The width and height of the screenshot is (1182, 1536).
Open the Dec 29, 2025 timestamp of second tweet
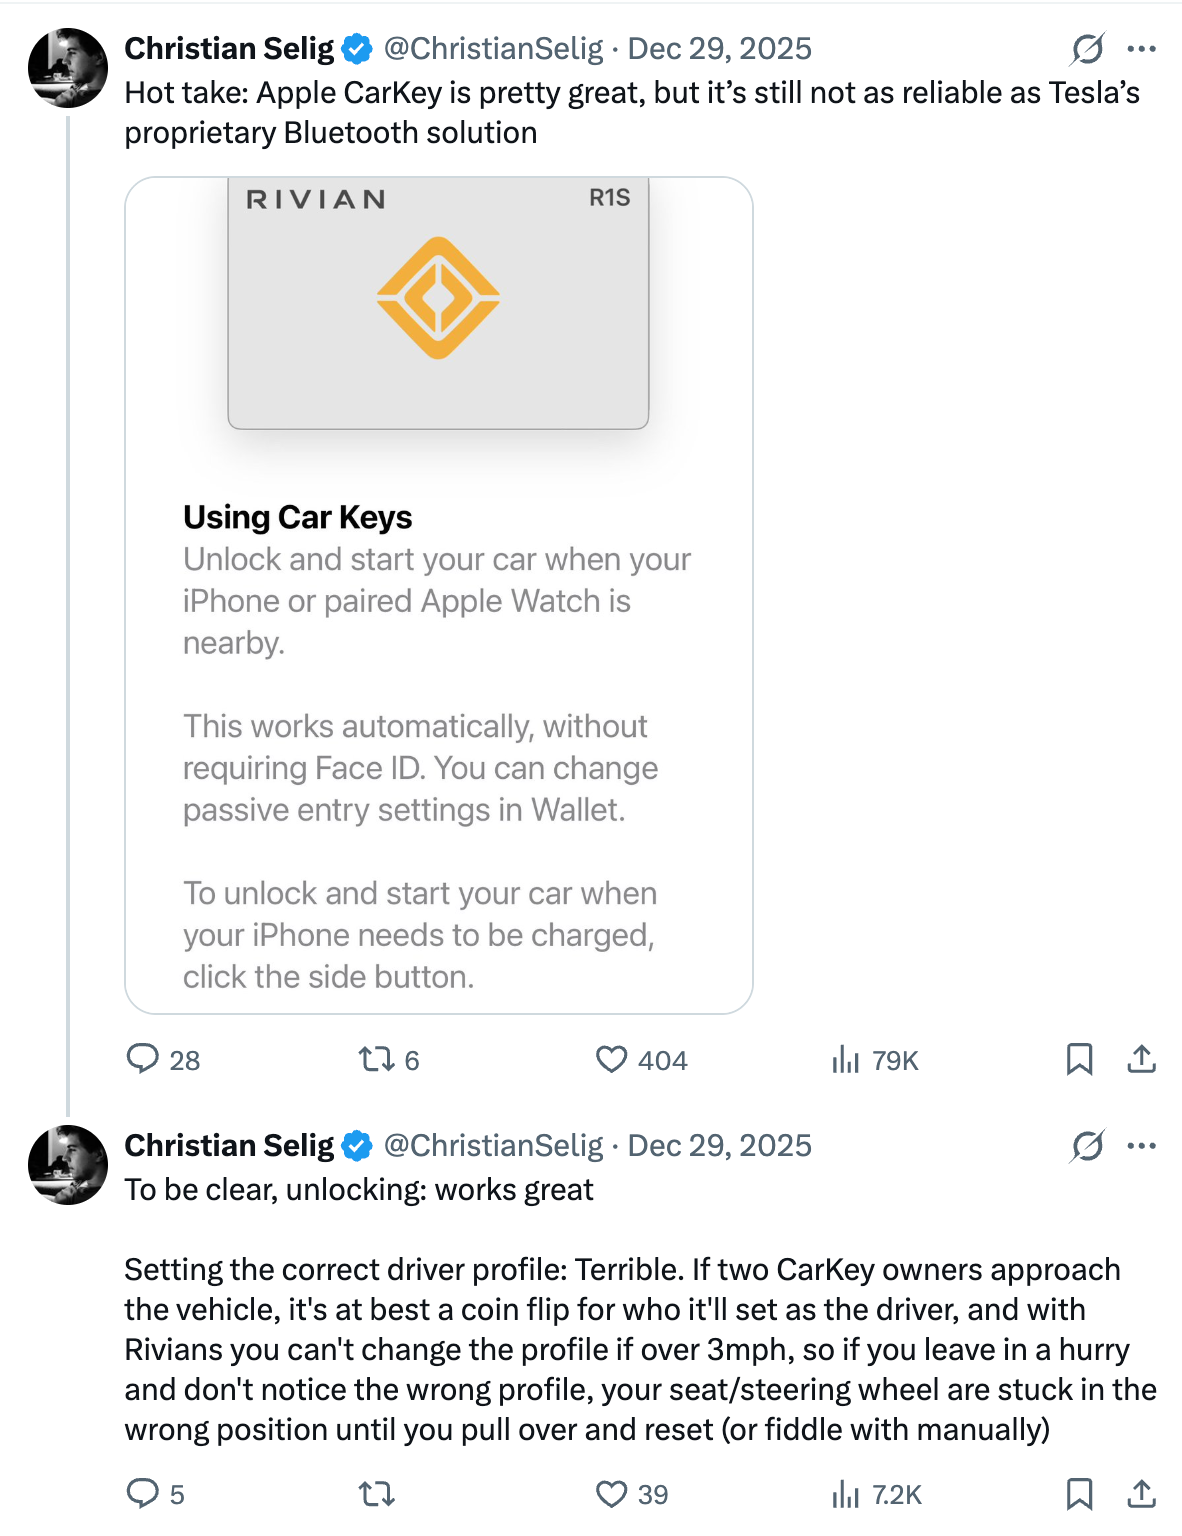click(720, 1145)
